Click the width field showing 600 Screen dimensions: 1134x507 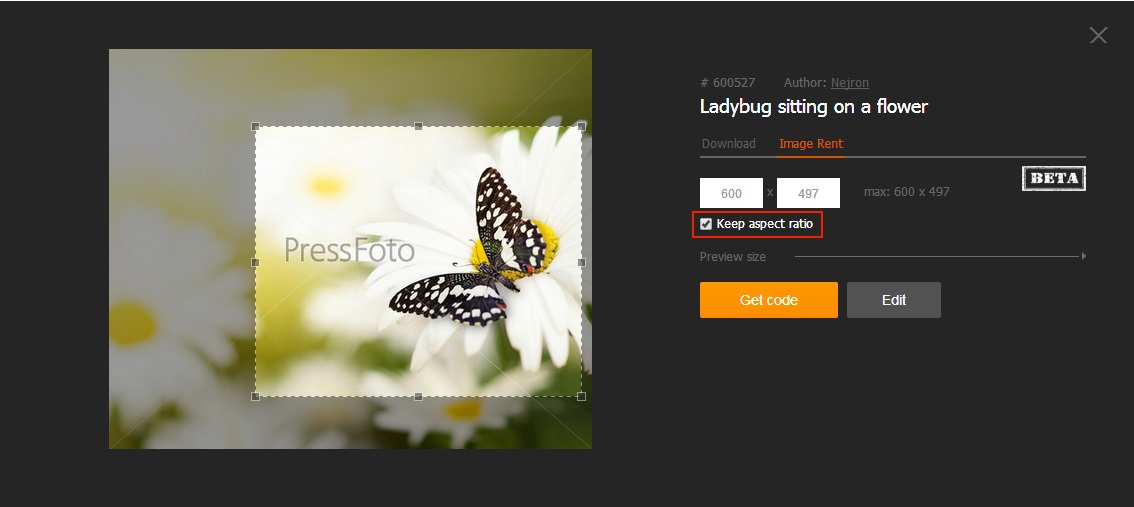[731, 193]
